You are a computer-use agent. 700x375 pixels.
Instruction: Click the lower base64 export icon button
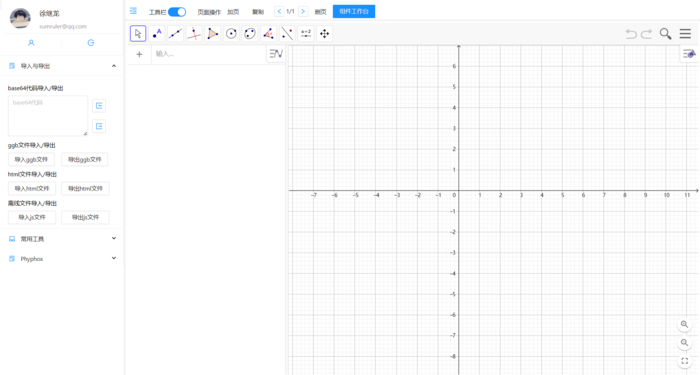(x=99, y=126)
